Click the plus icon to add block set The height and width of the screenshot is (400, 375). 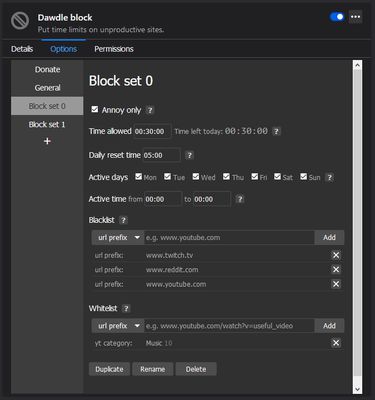click(x=47, y=141)
